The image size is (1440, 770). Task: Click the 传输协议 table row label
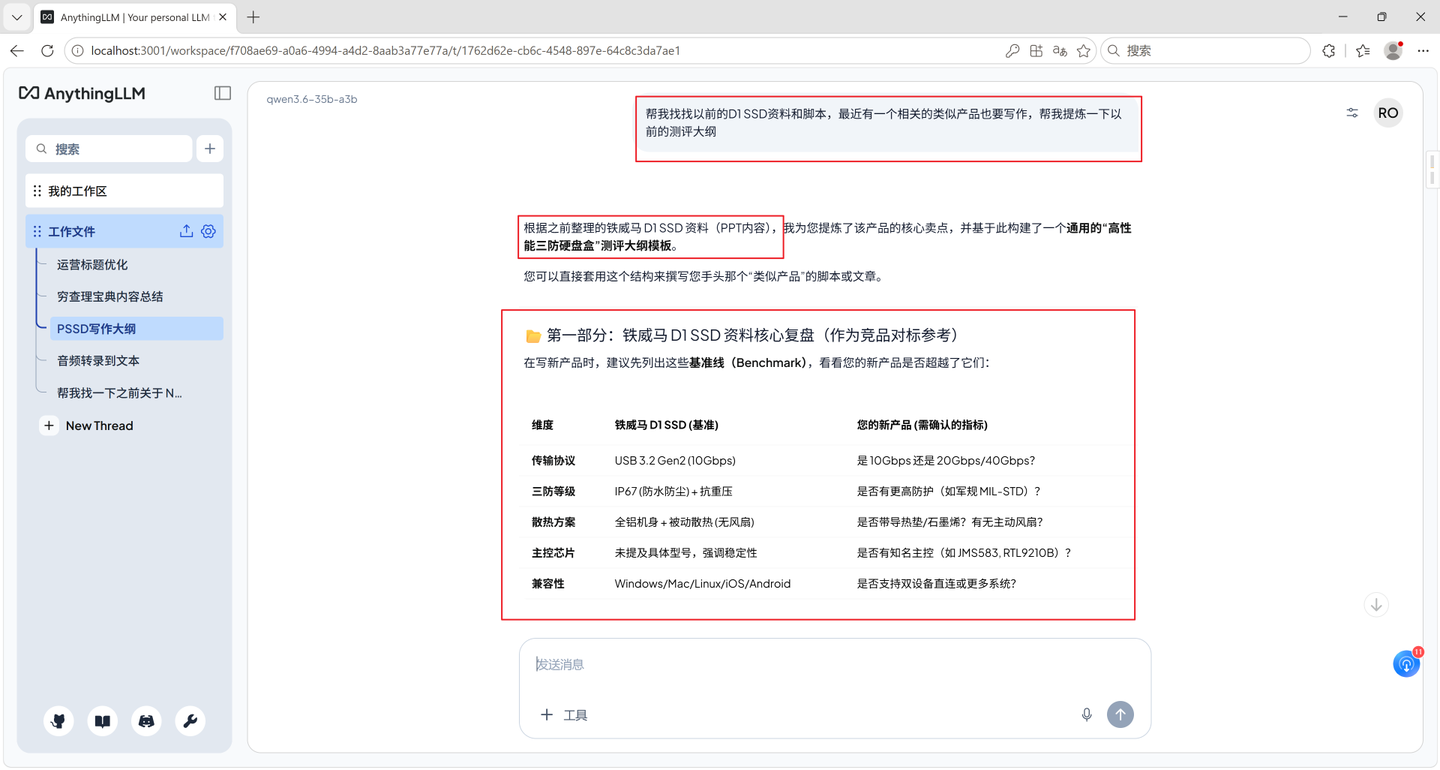[x=554, y=461]
